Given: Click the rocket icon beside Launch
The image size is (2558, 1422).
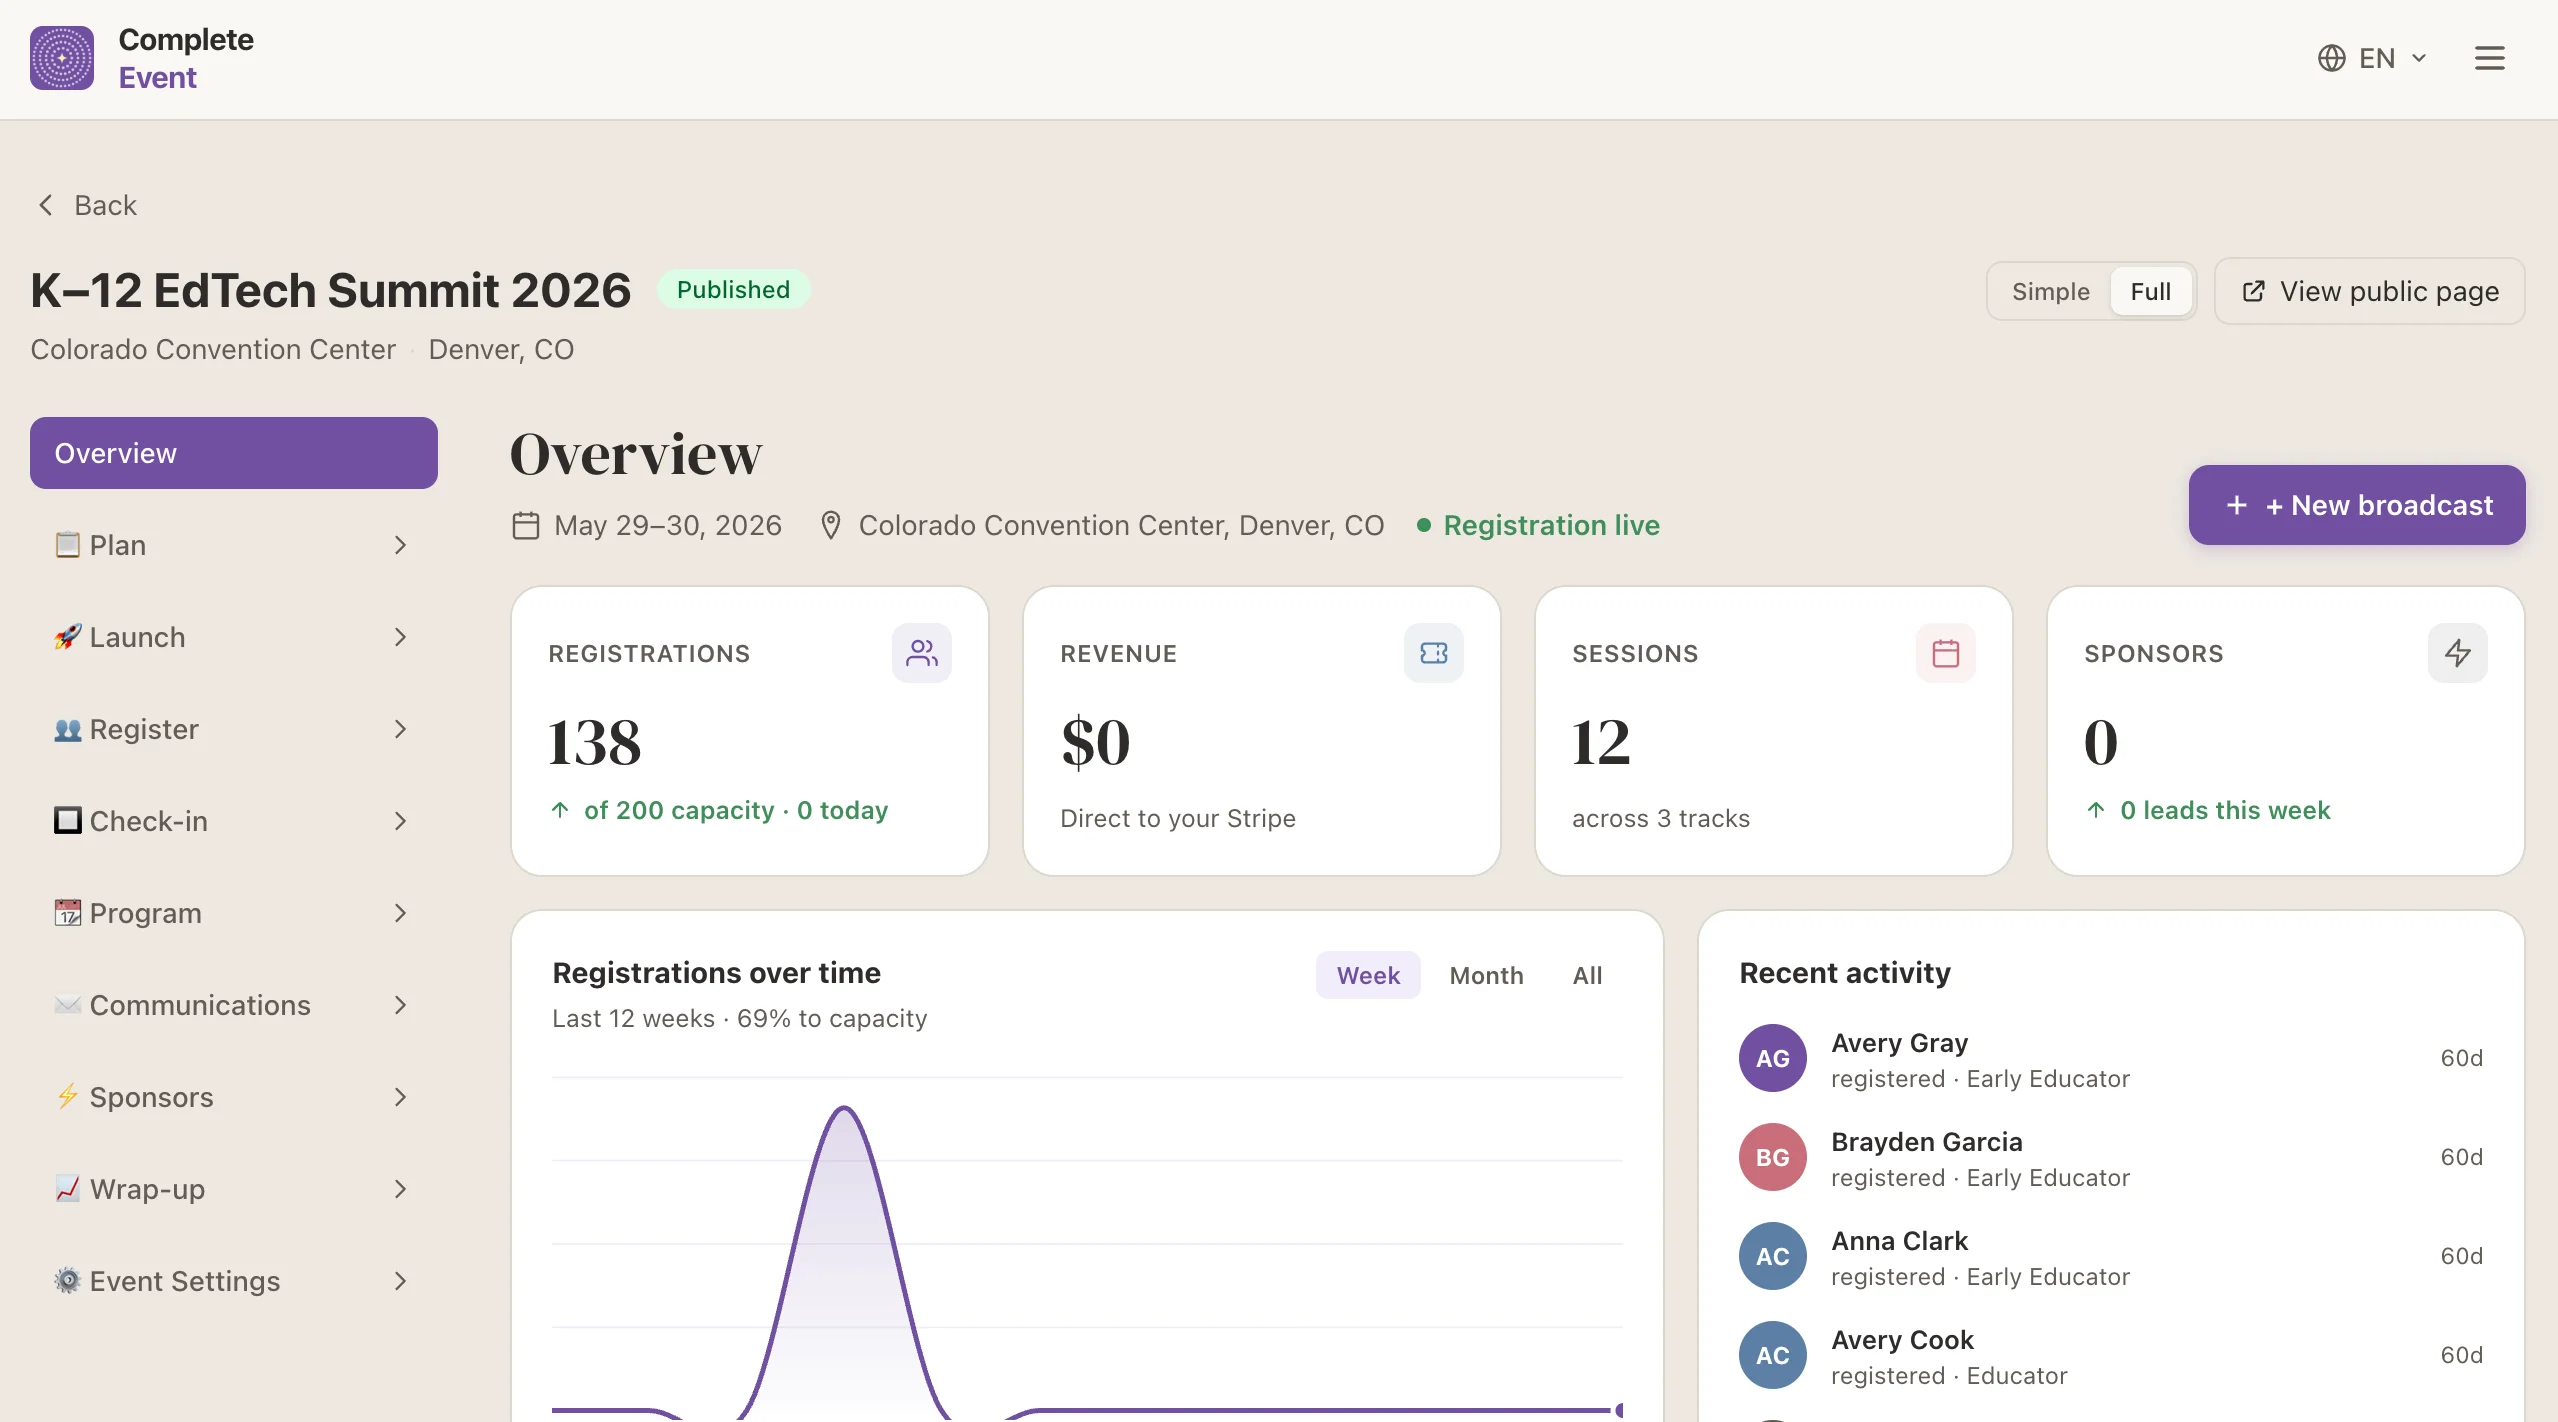Looking at the screenshot, I should (67, 637).
